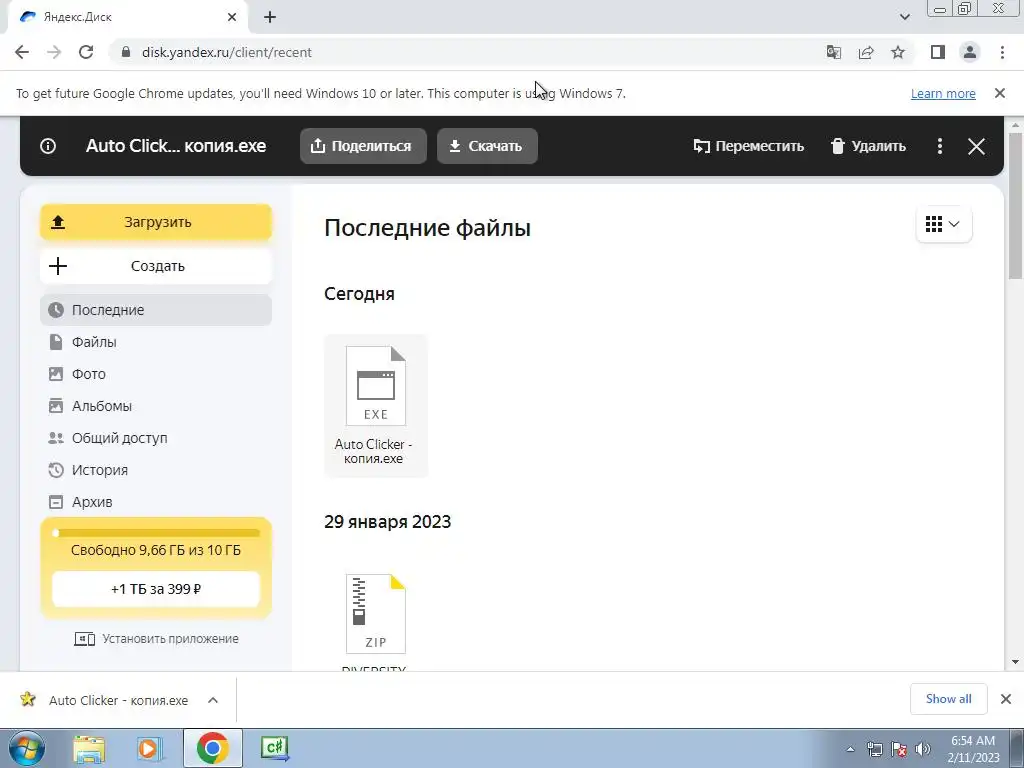Screen dimensions: 1024x768
Task: Show hidden system tray icons
Action: 850,749
